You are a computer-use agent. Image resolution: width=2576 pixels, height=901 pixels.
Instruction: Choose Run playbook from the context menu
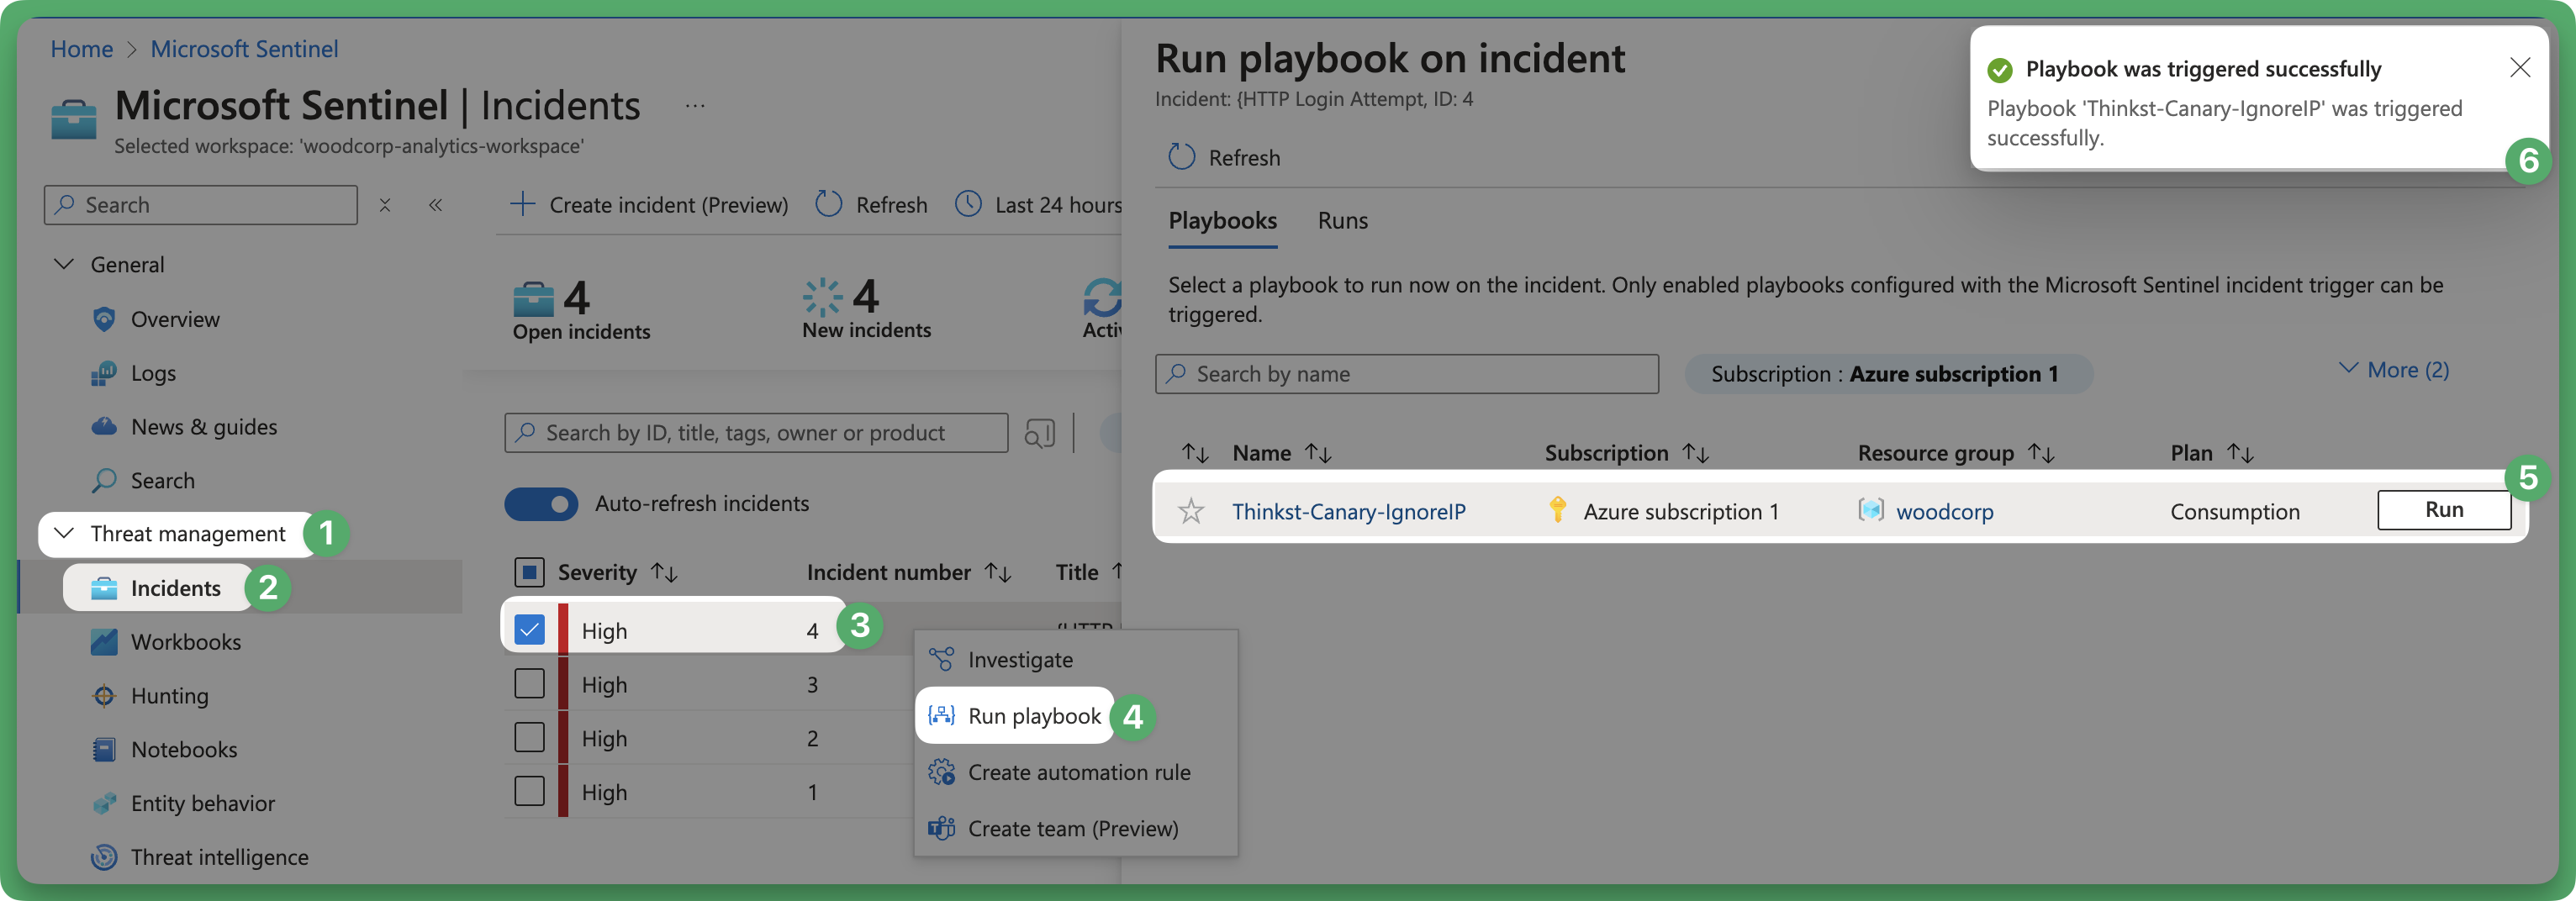point(1016,716)
